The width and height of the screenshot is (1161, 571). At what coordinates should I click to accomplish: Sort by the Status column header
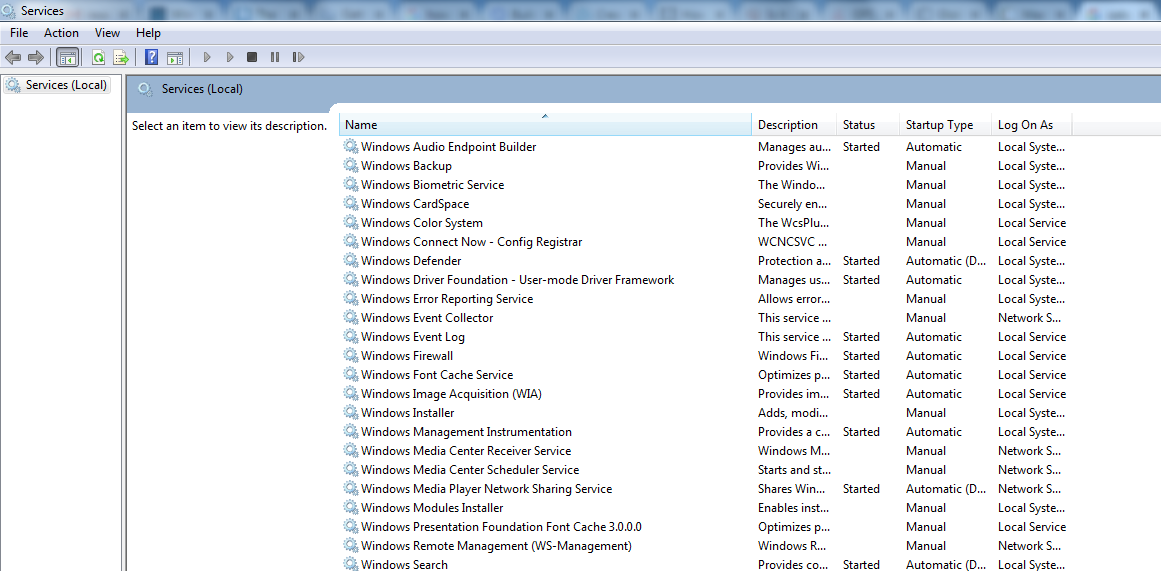click(x=869, y=125)
